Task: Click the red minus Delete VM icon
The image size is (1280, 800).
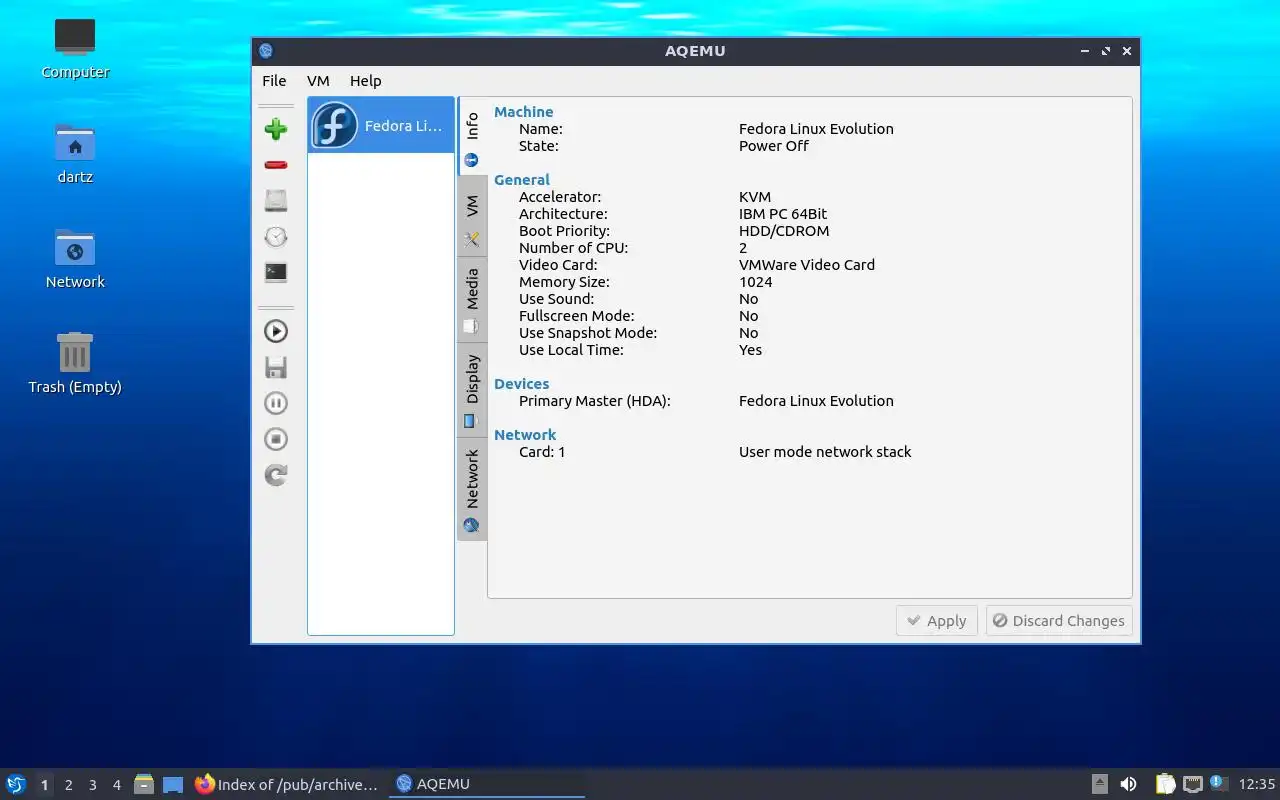Action: tap(276, 165)
